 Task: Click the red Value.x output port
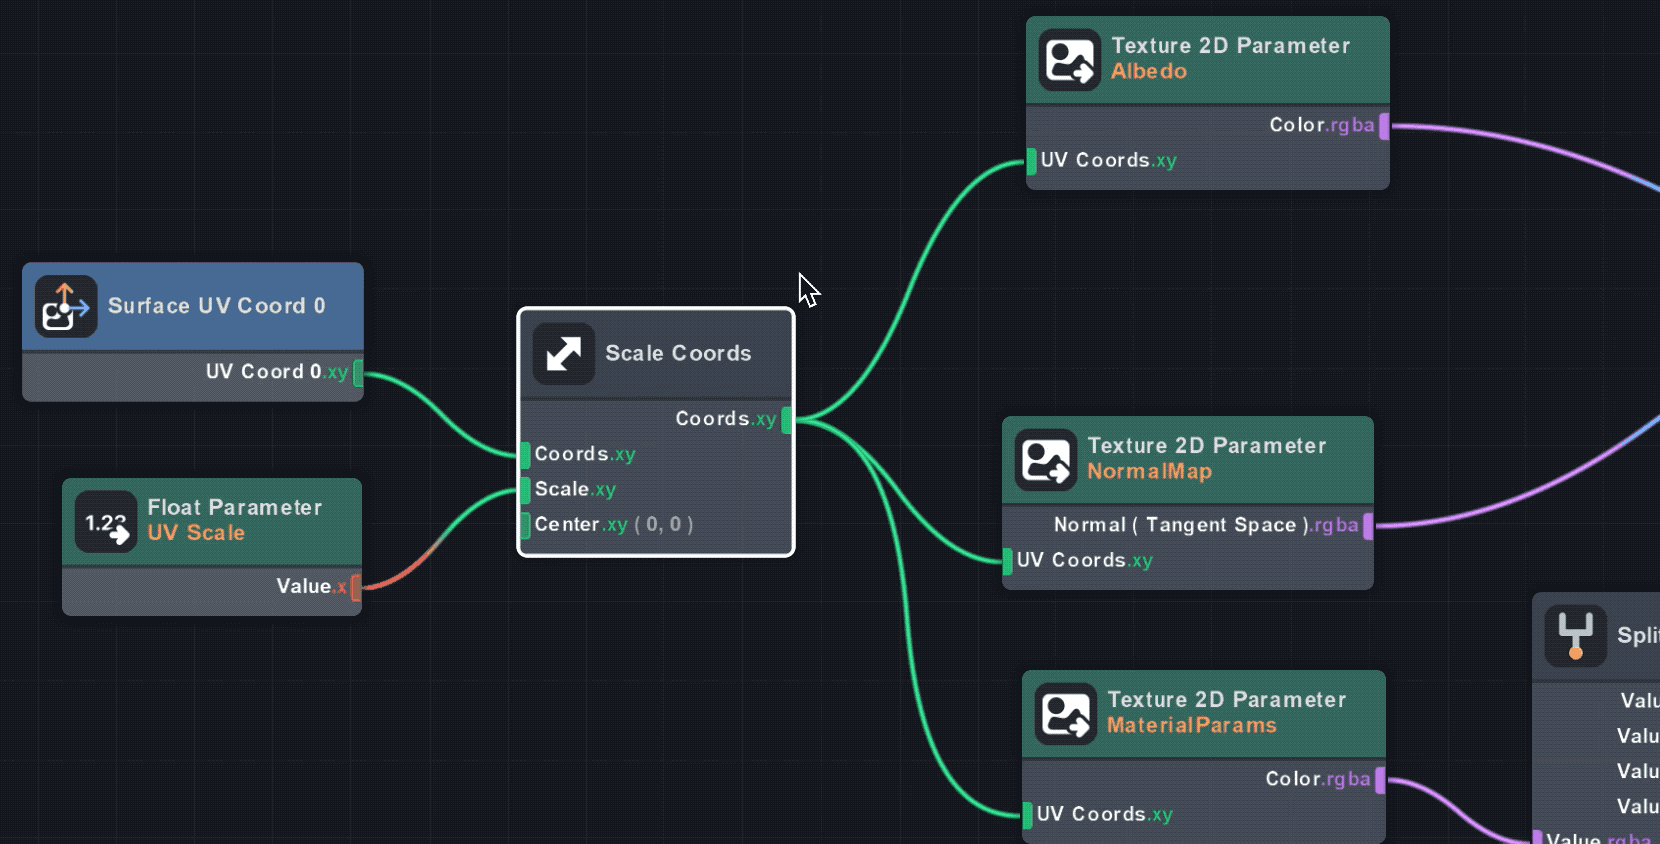(356, 587)
